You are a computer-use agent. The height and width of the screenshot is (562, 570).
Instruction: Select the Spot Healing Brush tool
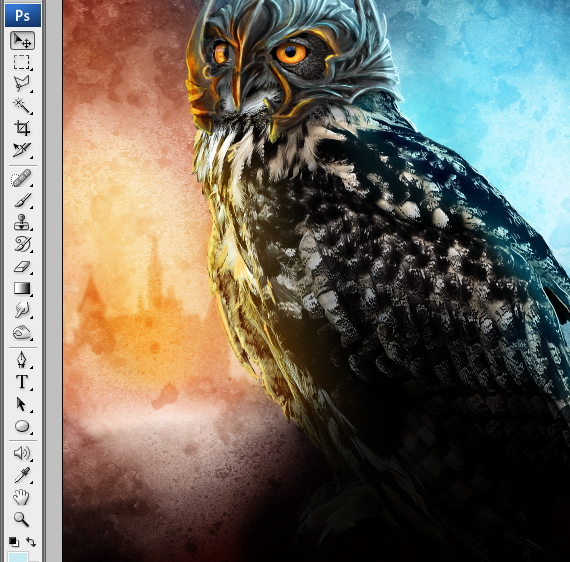[x=22, y=178]
